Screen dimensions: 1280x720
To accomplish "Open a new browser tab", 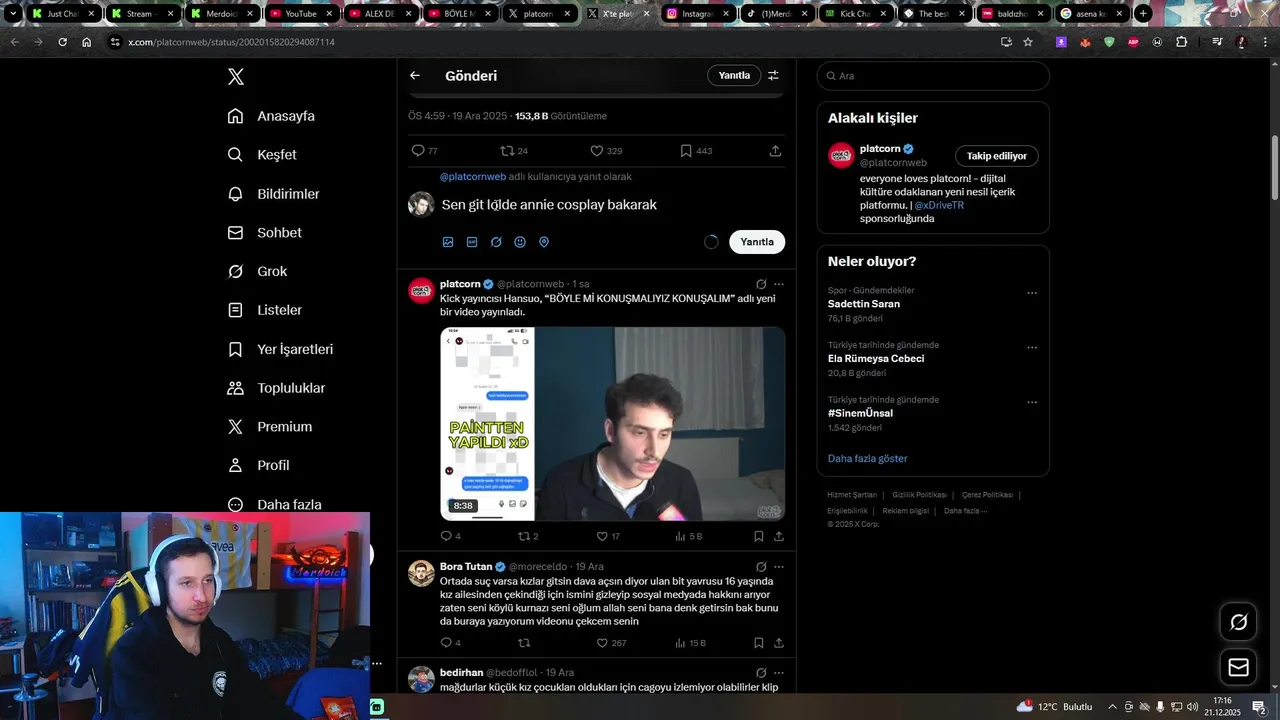I will 1143,14.
